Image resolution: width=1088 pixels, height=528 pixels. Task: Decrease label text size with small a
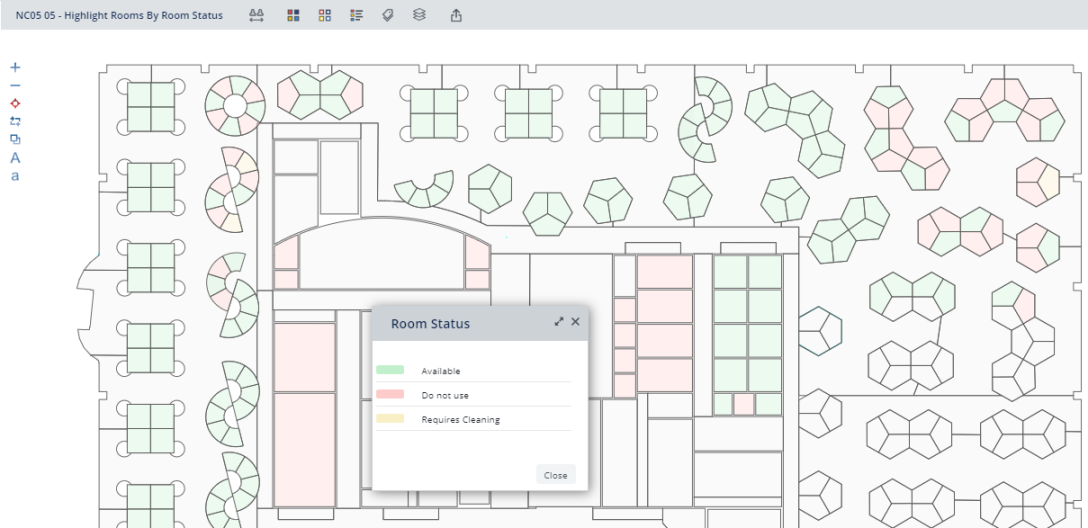15,176
